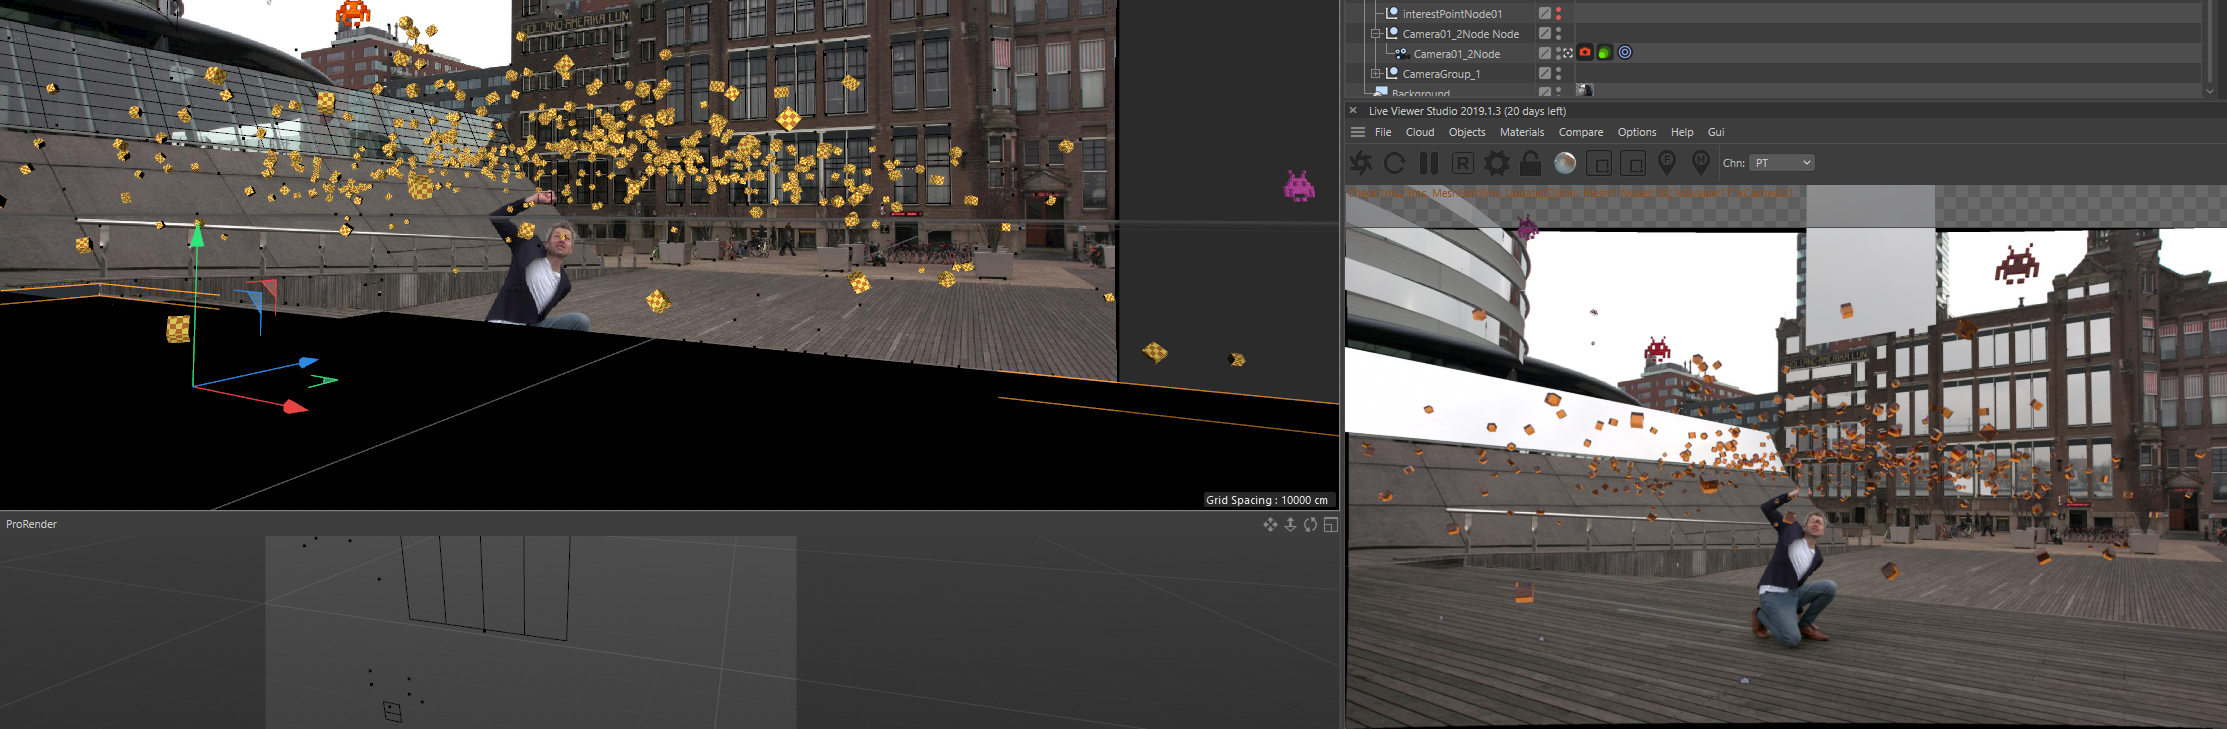Click the viewport dolly camera icon
The width and height of the screenshot is (2227, 729).
pos(1291,525)
